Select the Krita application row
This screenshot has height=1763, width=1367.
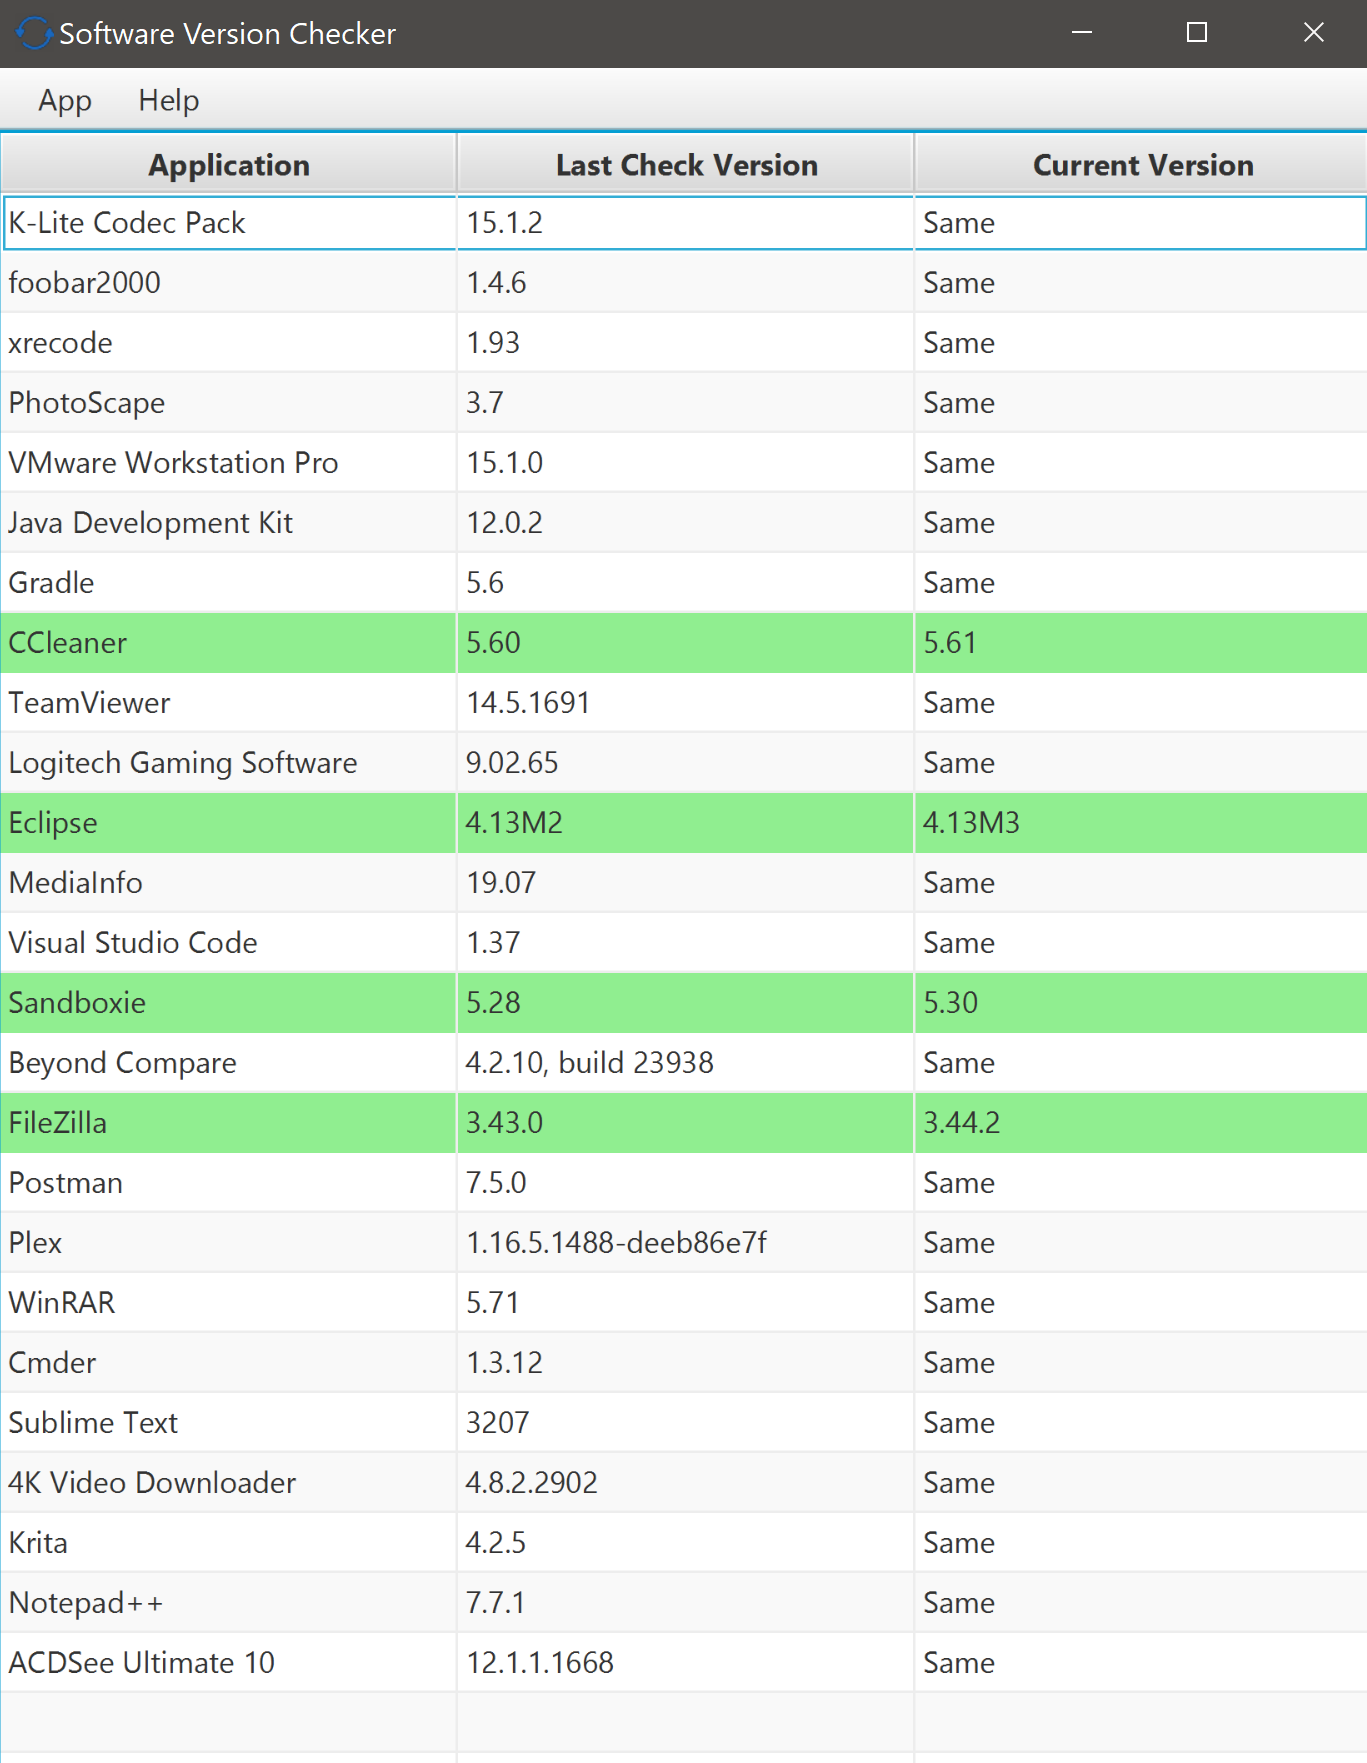point(684,1543)
